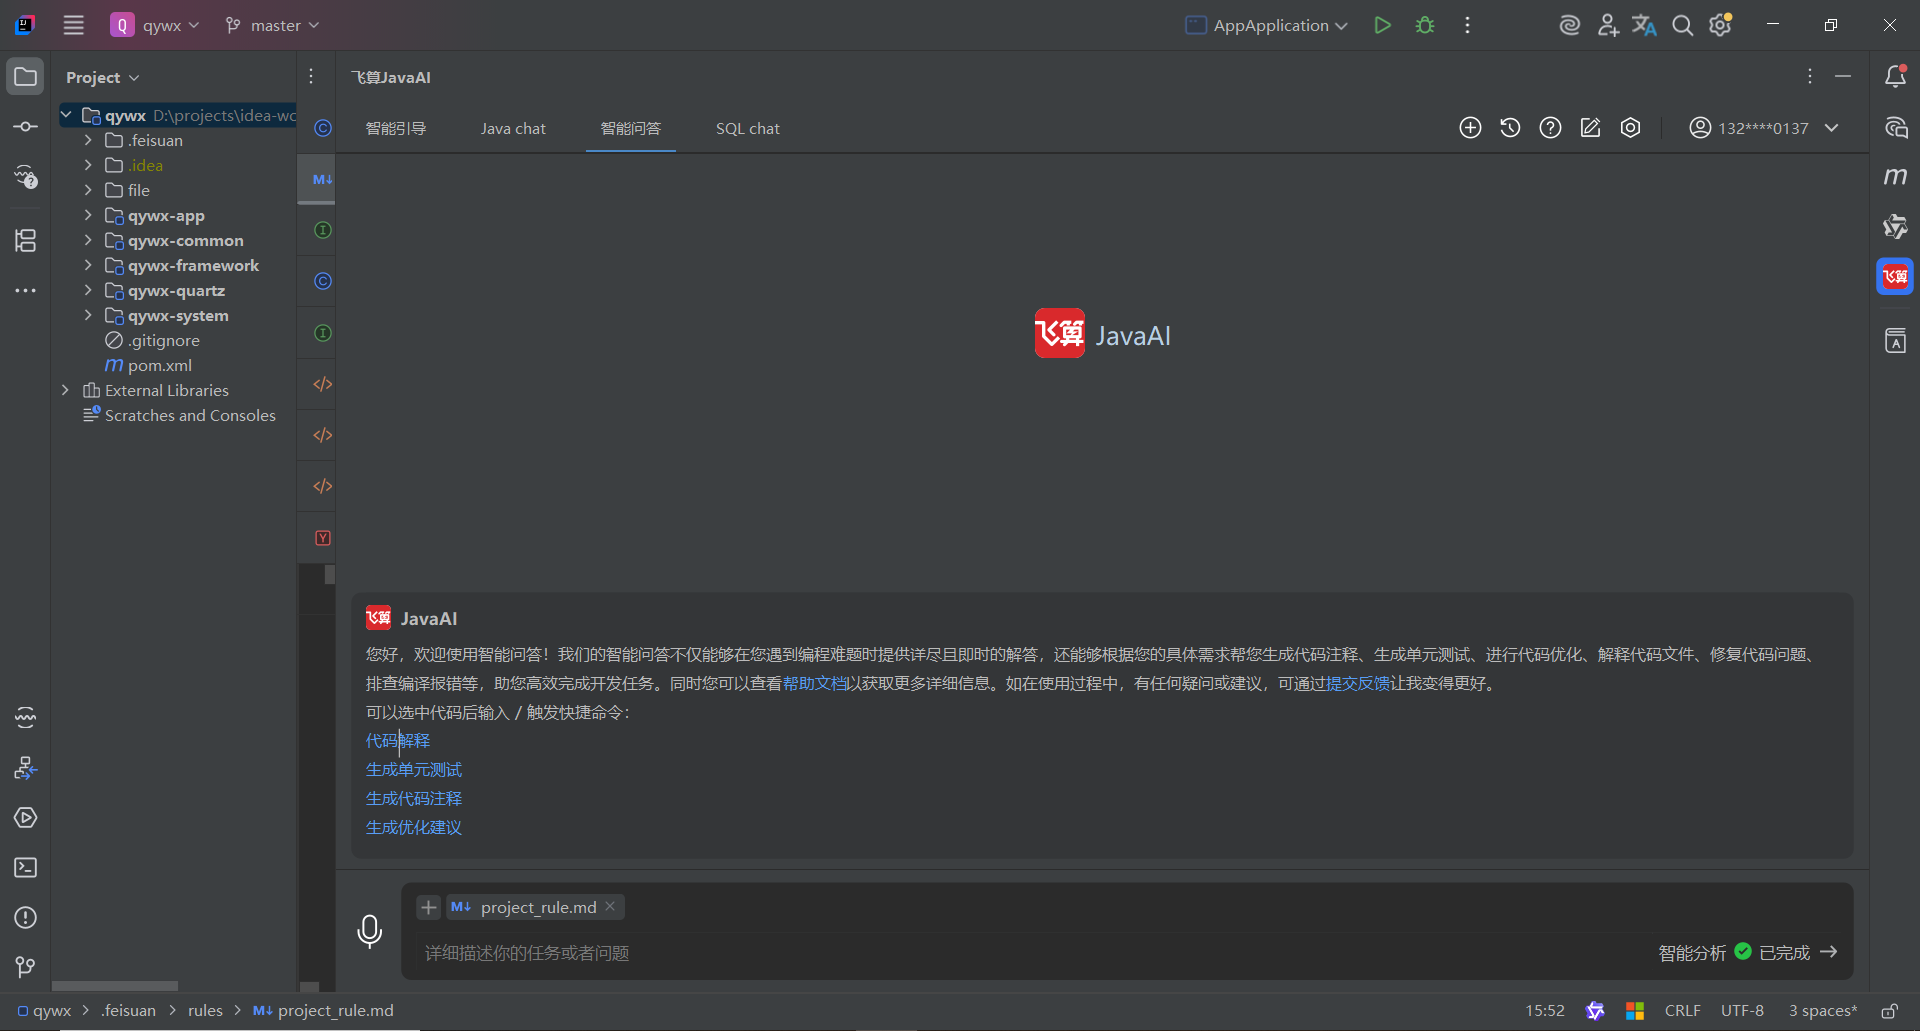
Task: Expand the .feisuan folder
Action: point(88,140)
